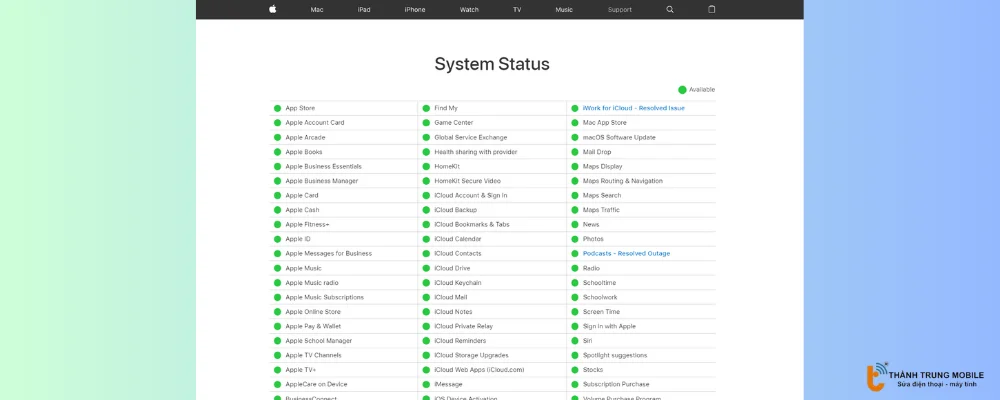
Task: Click status dot beside Mac App Store
Action: pyautogui.click(x=575, y=122)
